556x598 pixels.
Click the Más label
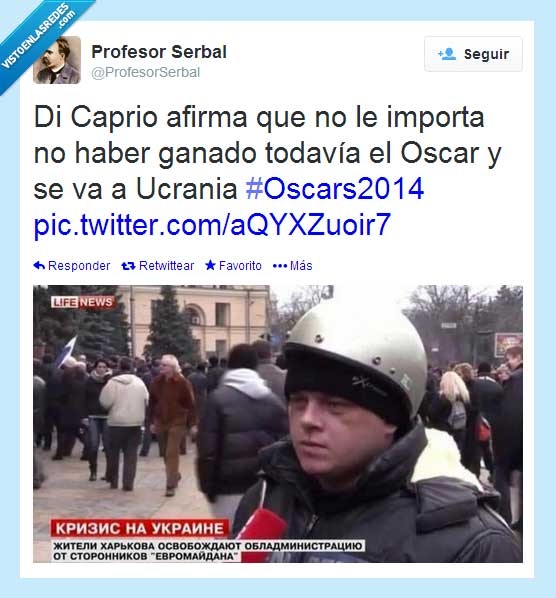point(301,265)
